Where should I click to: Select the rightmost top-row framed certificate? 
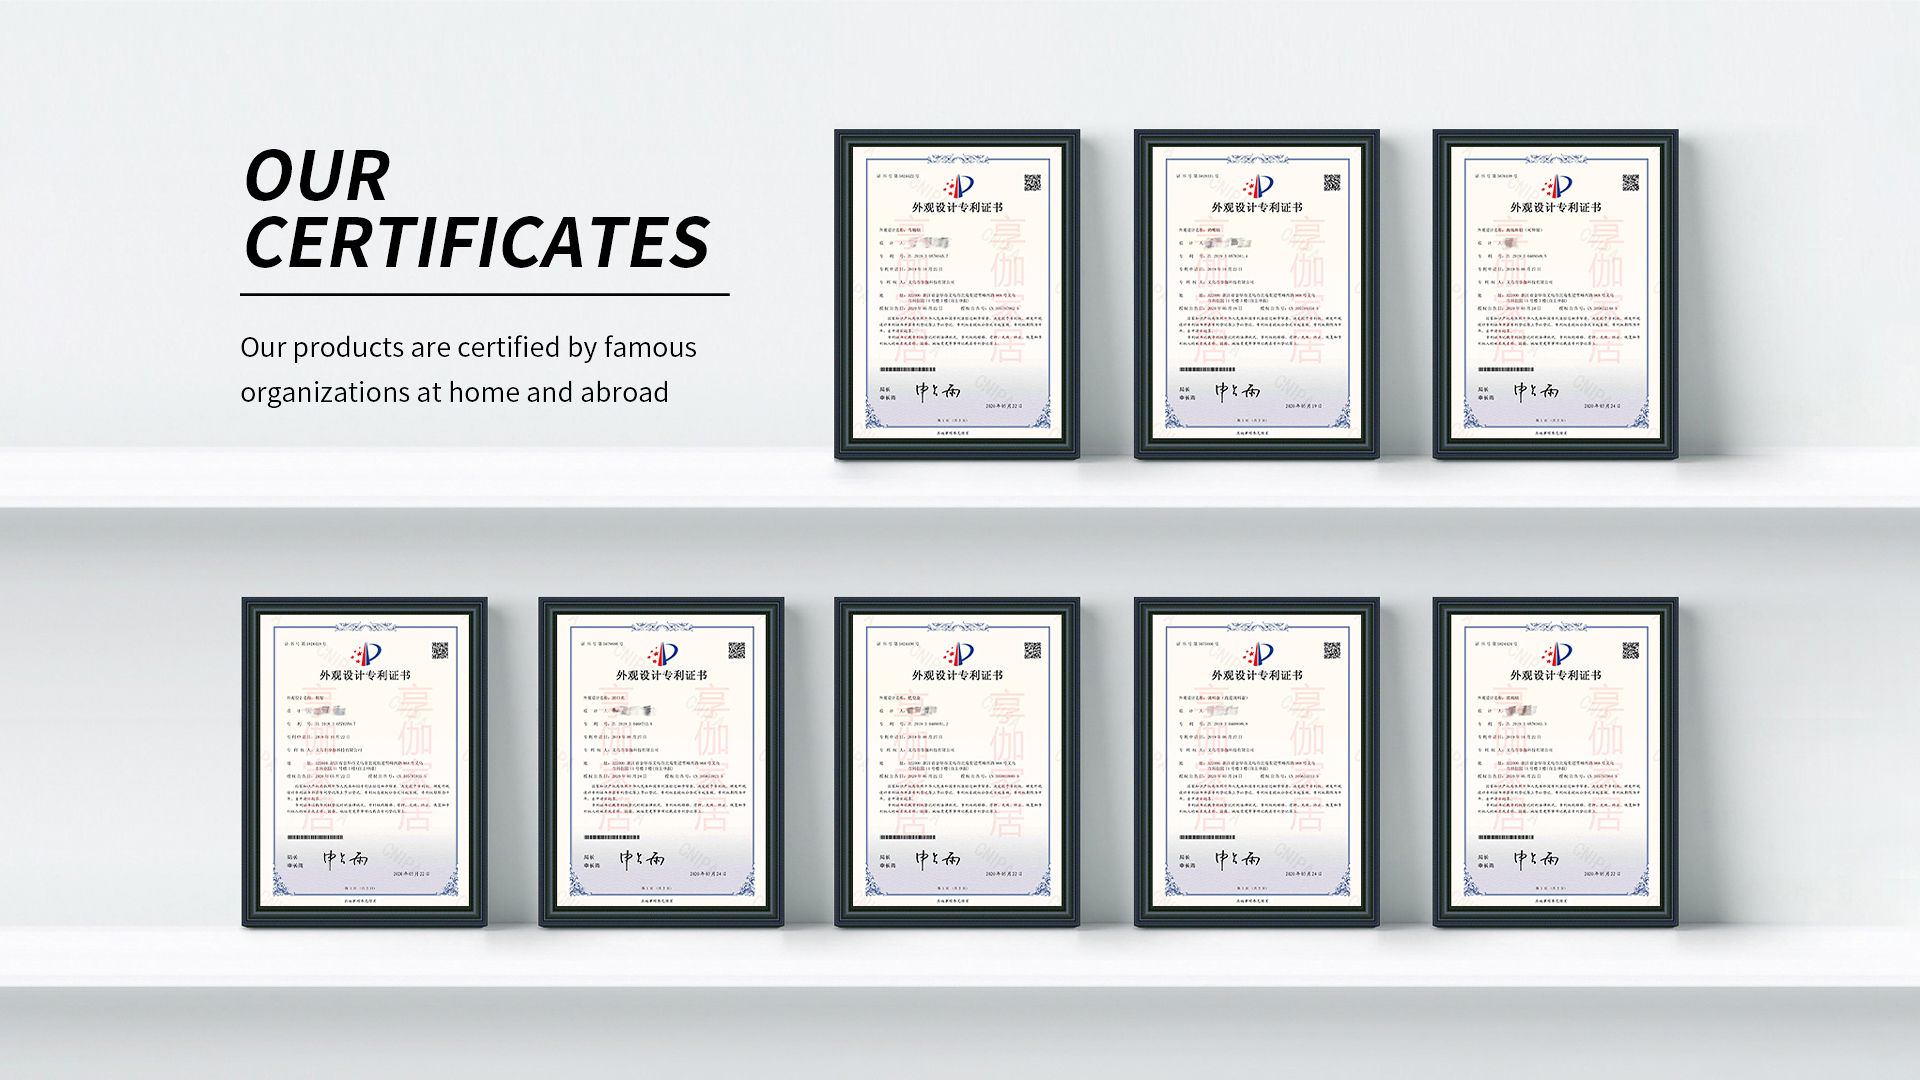[x=1555, y=294]
